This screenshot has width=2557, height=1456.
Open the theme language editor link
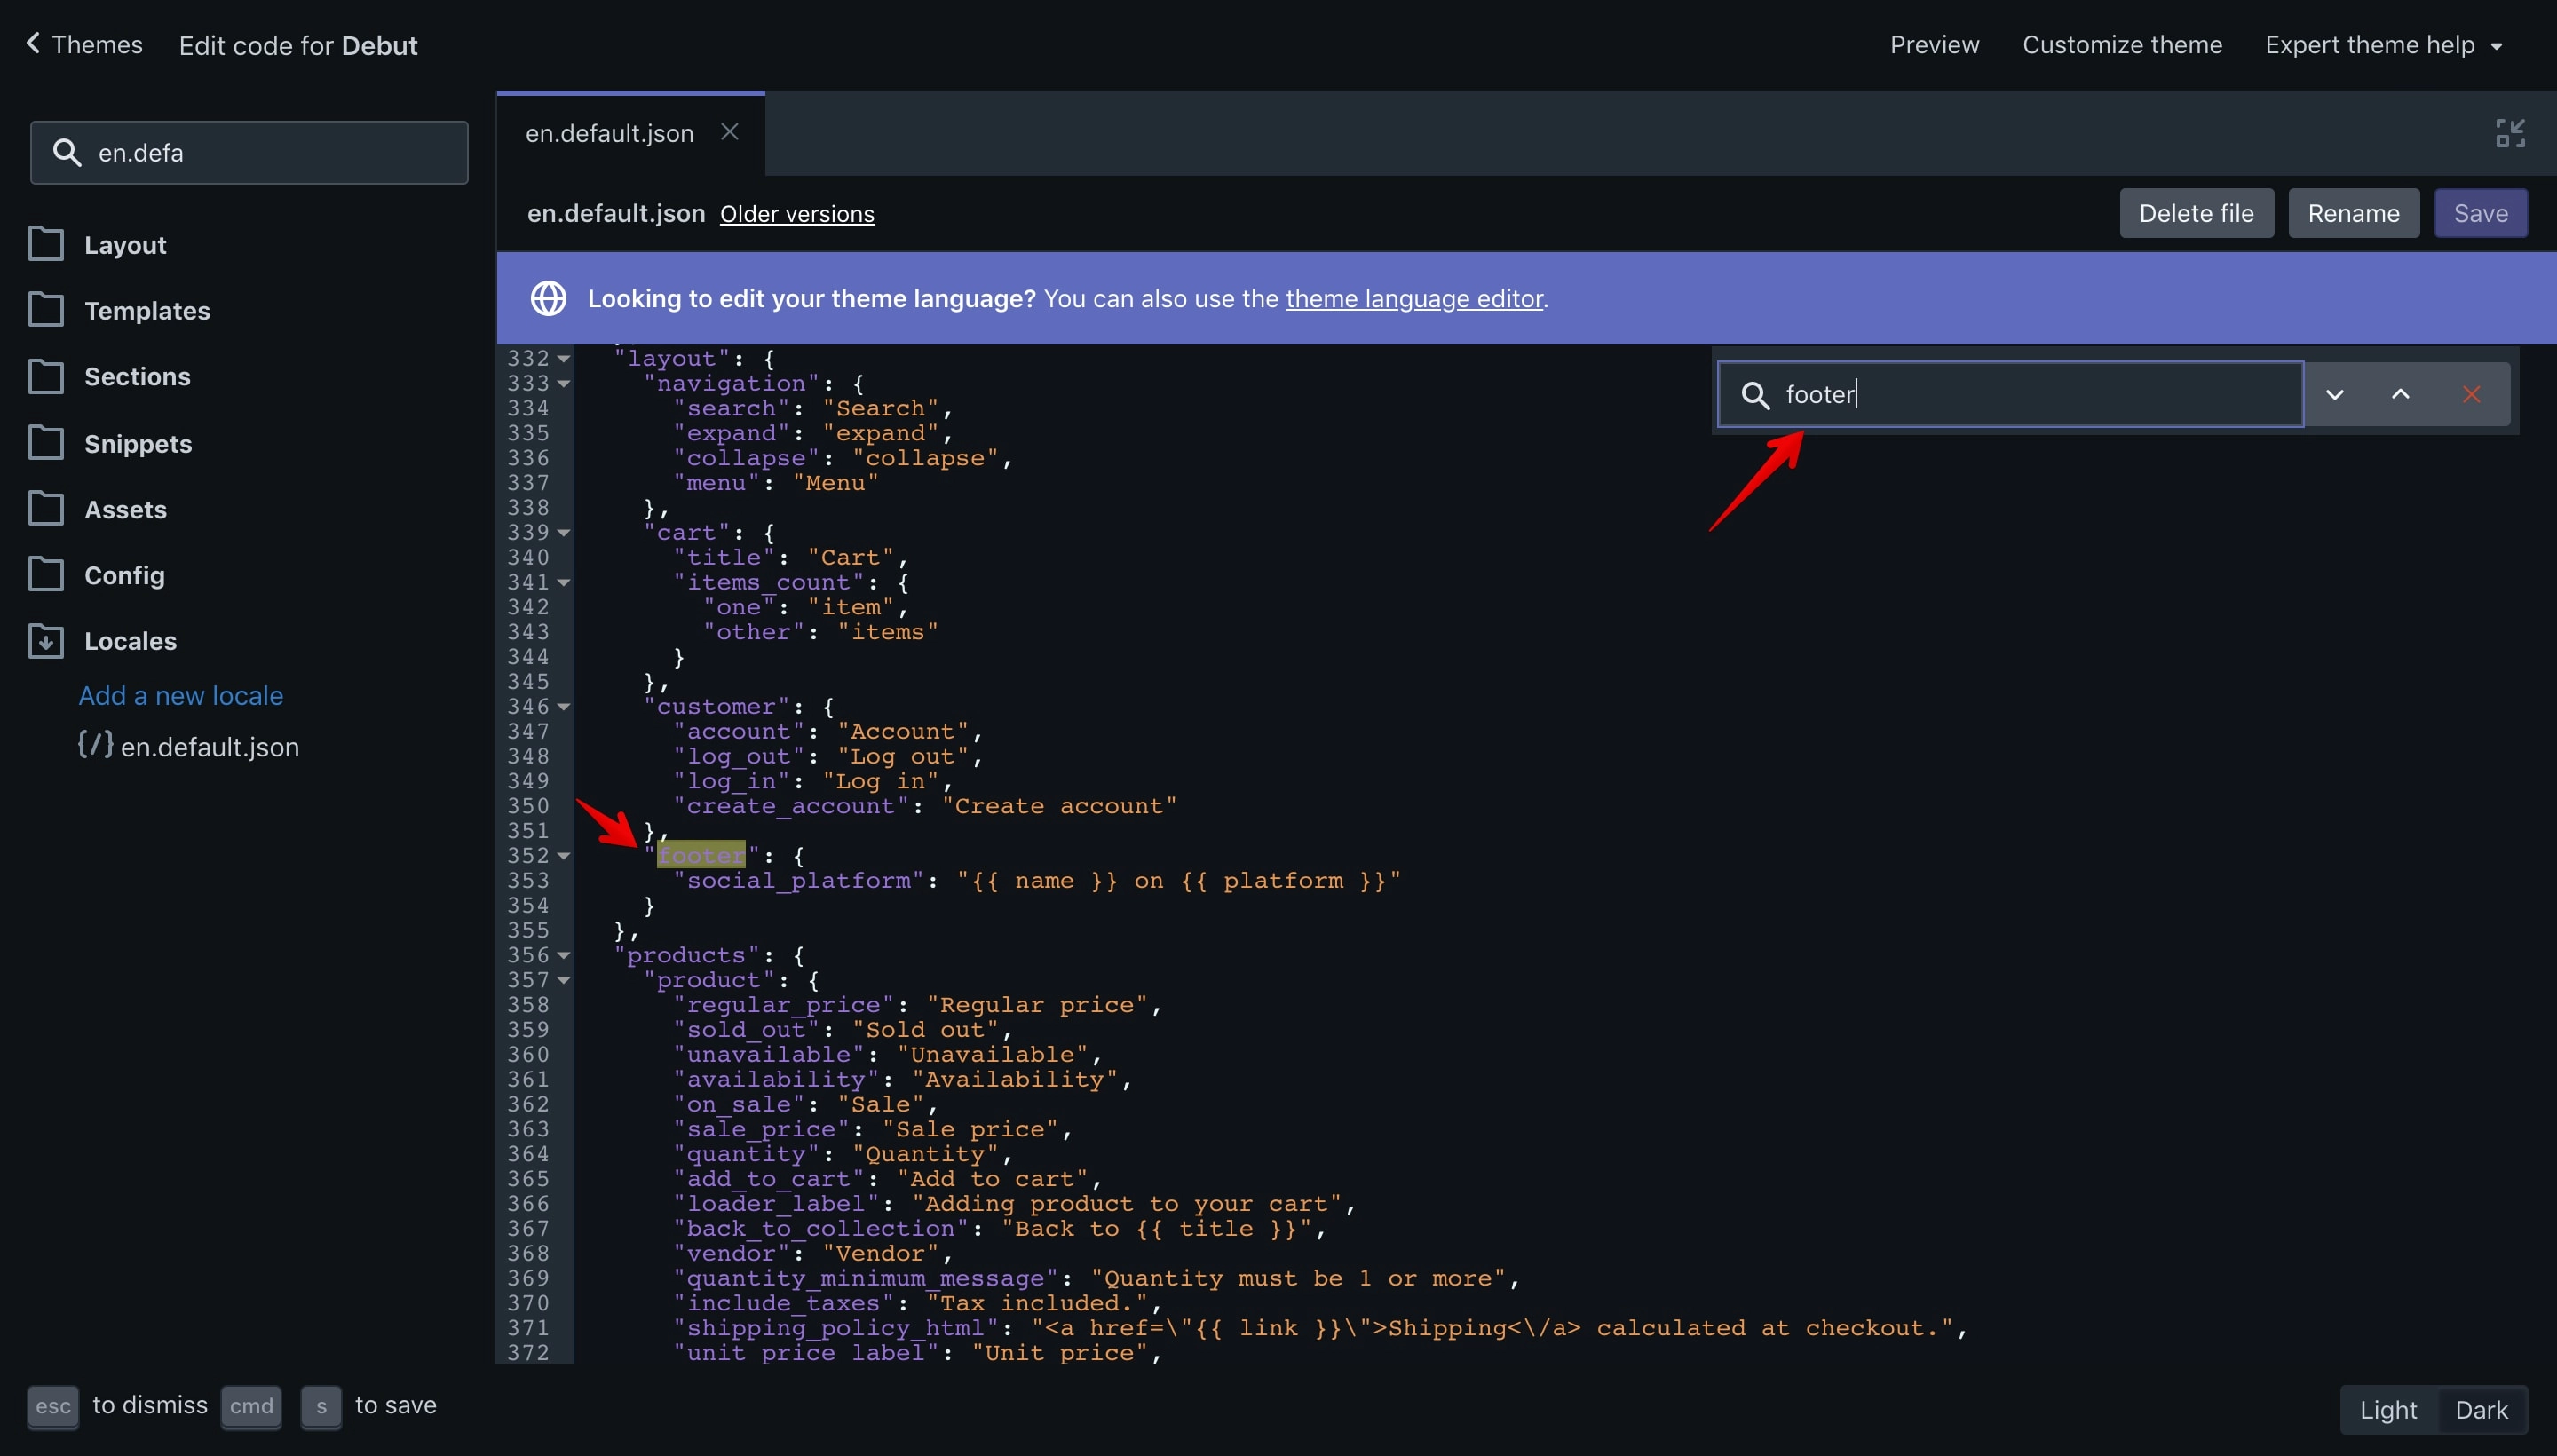coord(1414,298)
